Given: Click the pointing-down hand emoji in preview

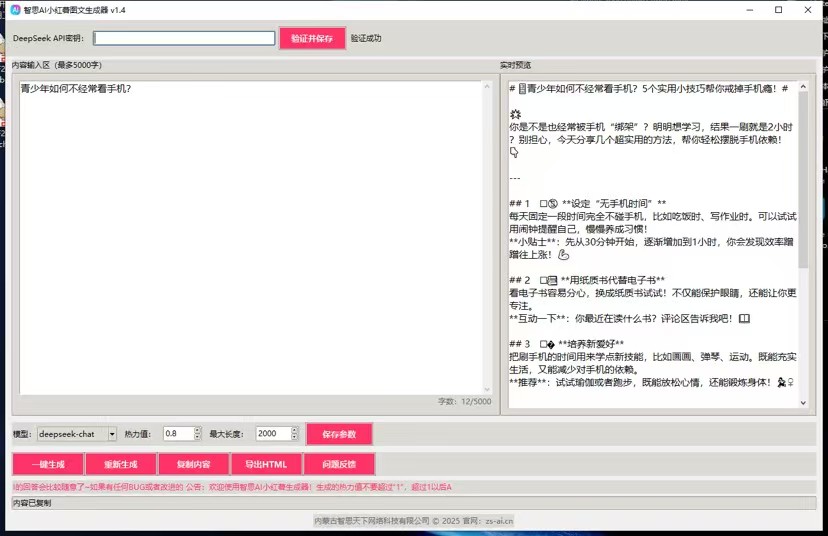Looking at the screenshot, I should [x=514, y=153].
